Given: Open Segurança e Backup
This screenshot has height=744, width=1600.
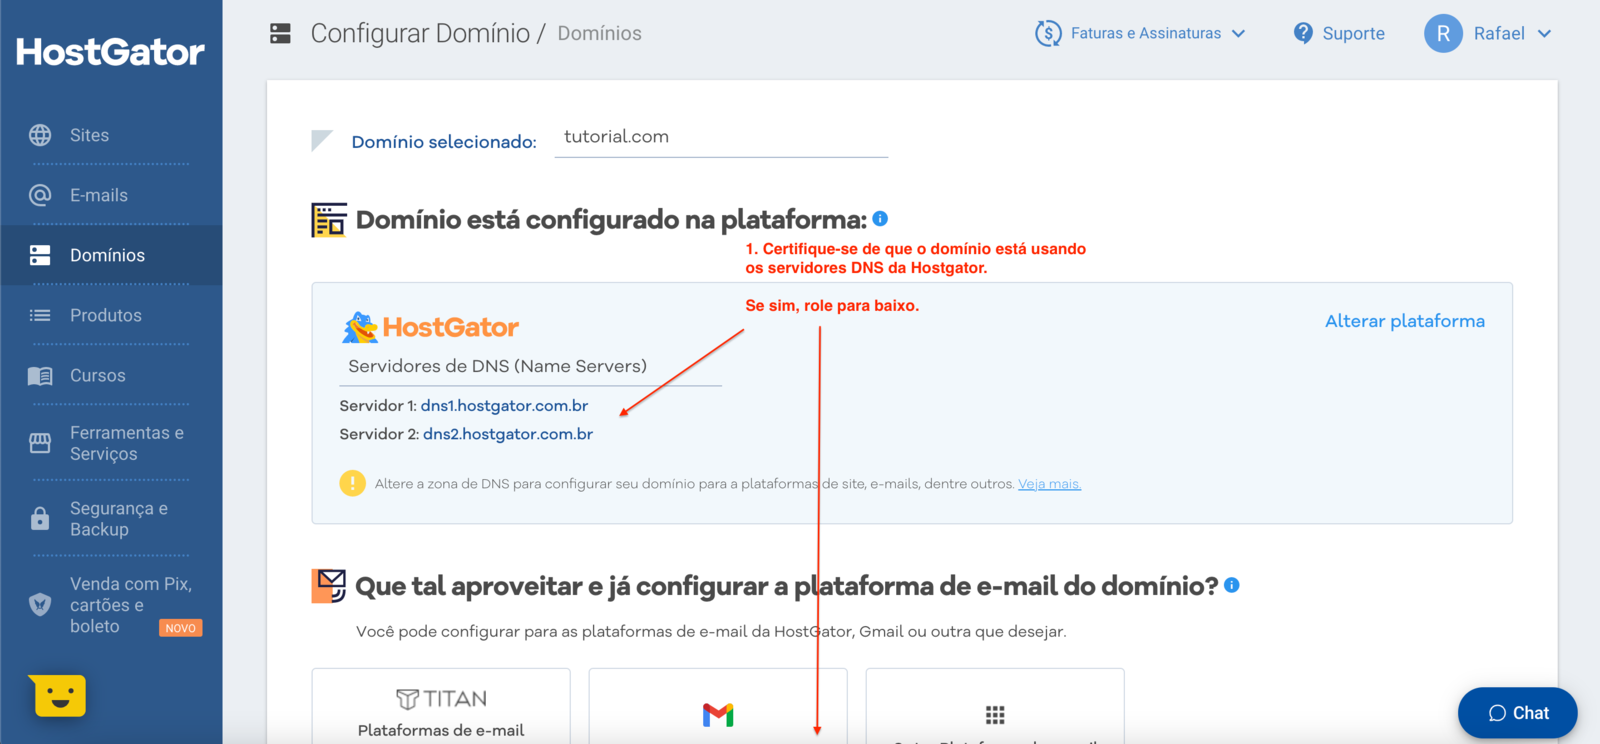Looking at the screenshot, I should coord(111,518).
